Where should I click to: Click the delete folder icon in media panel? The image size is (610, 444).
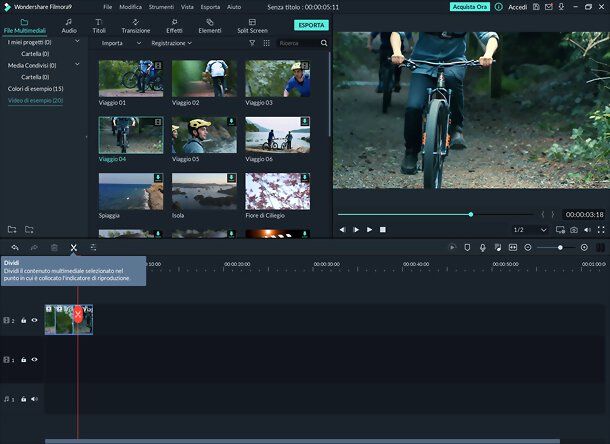point(29,230)
